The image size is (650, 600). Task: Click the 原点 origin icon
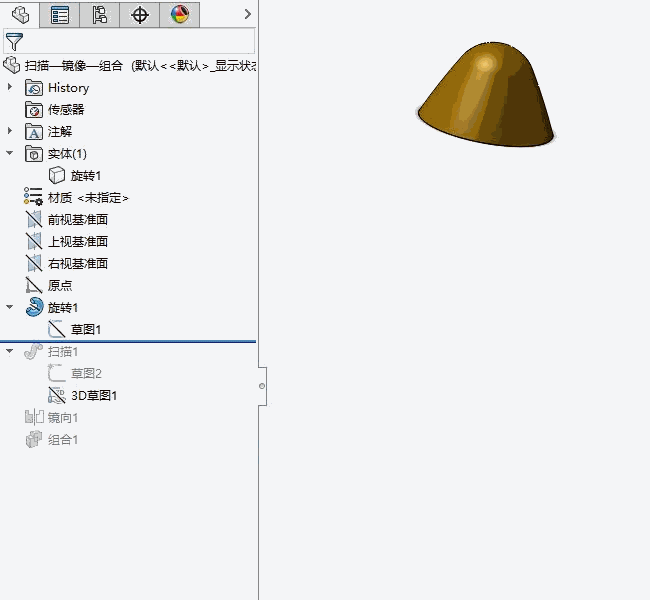(34, 285)
